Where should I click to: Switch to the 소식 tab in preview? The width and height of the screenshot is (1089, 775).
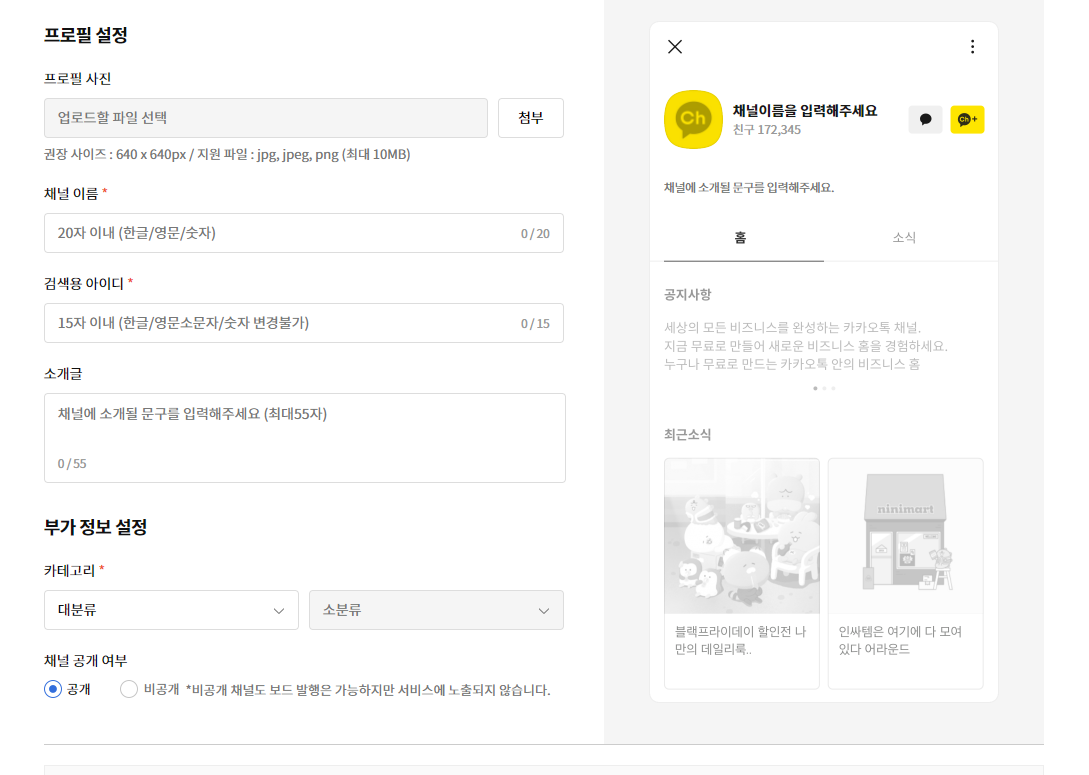coord(904,238)
